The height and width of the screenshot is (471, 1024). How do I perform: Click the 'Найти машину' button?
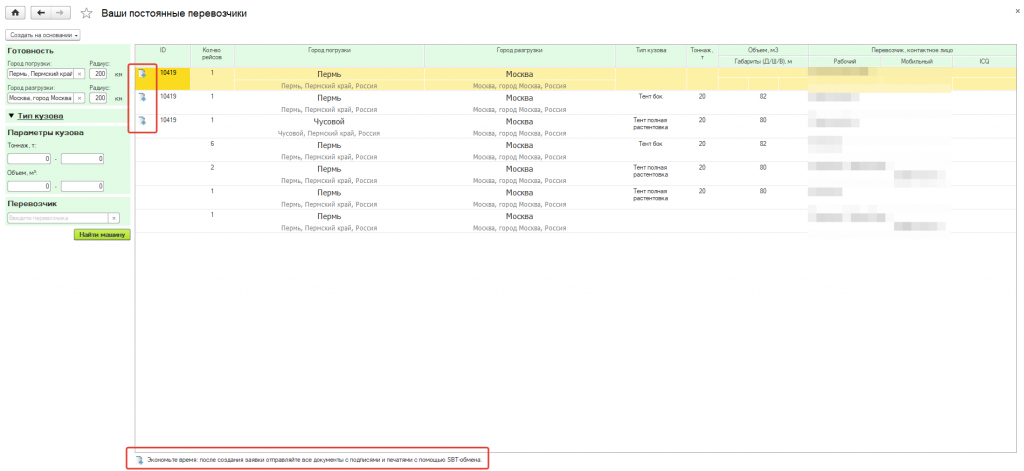102,235
